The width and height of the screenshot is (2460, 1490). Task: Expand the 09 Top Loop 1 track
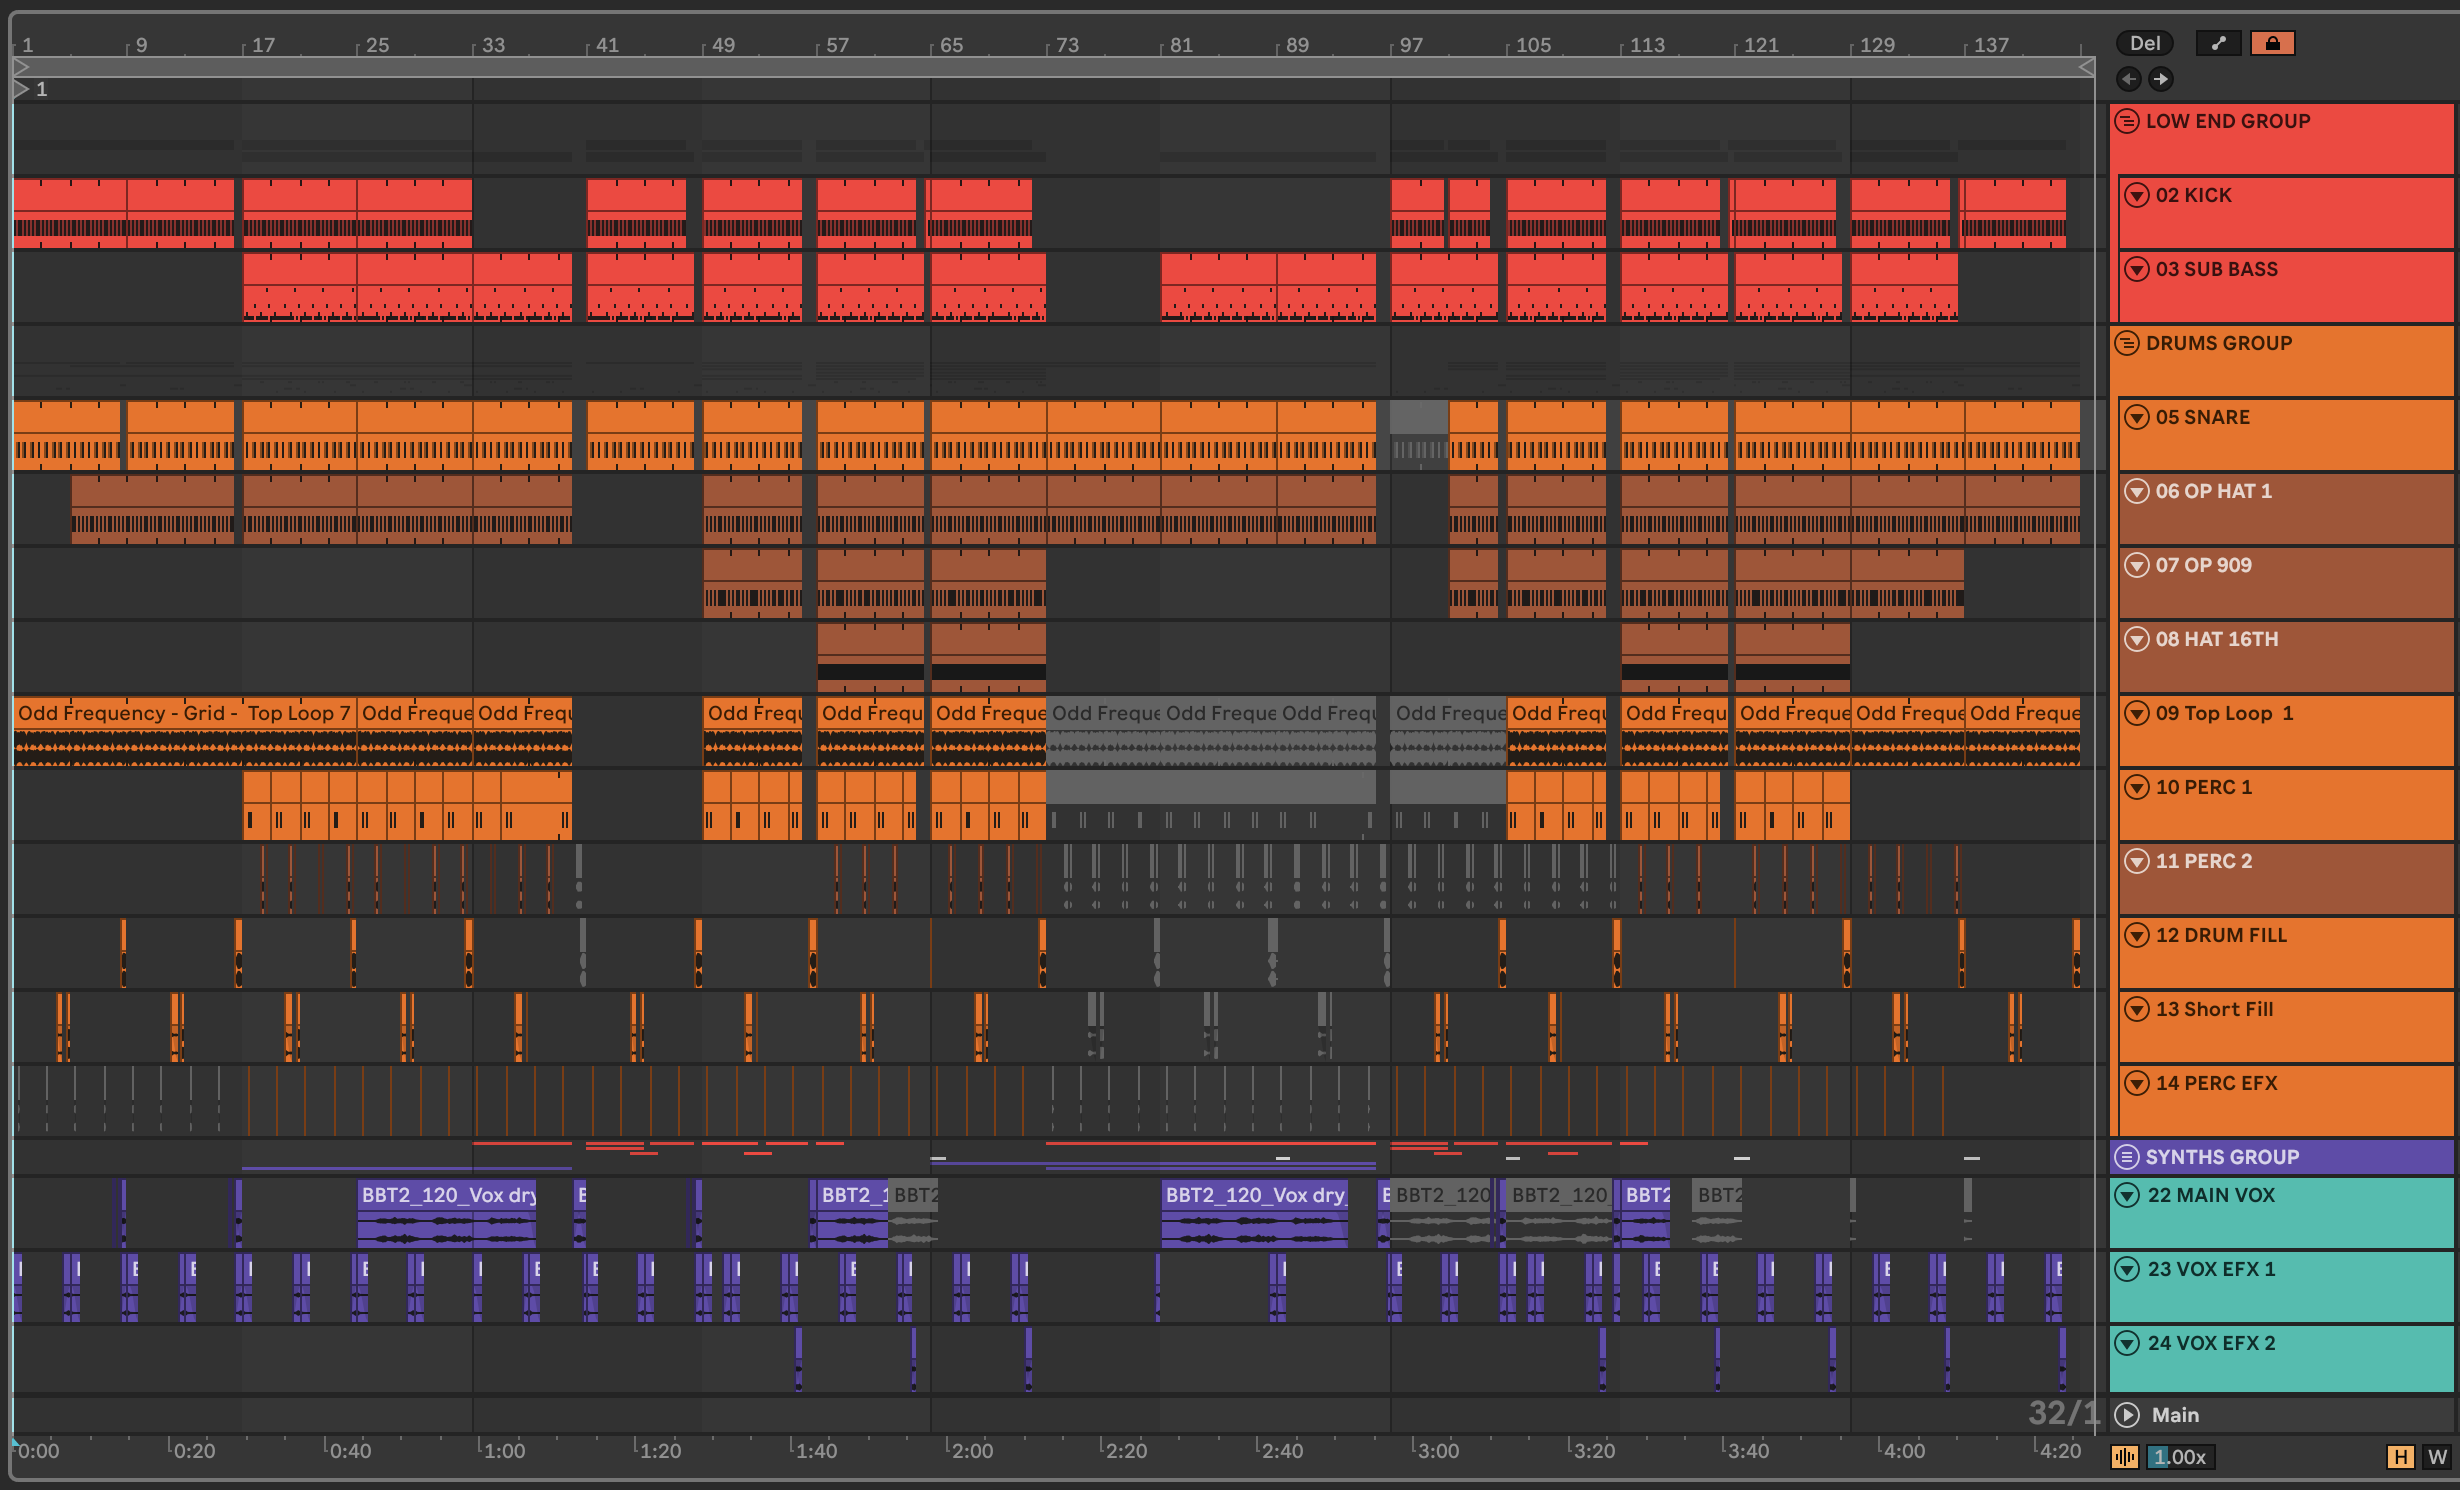(x=2137, y=713)
